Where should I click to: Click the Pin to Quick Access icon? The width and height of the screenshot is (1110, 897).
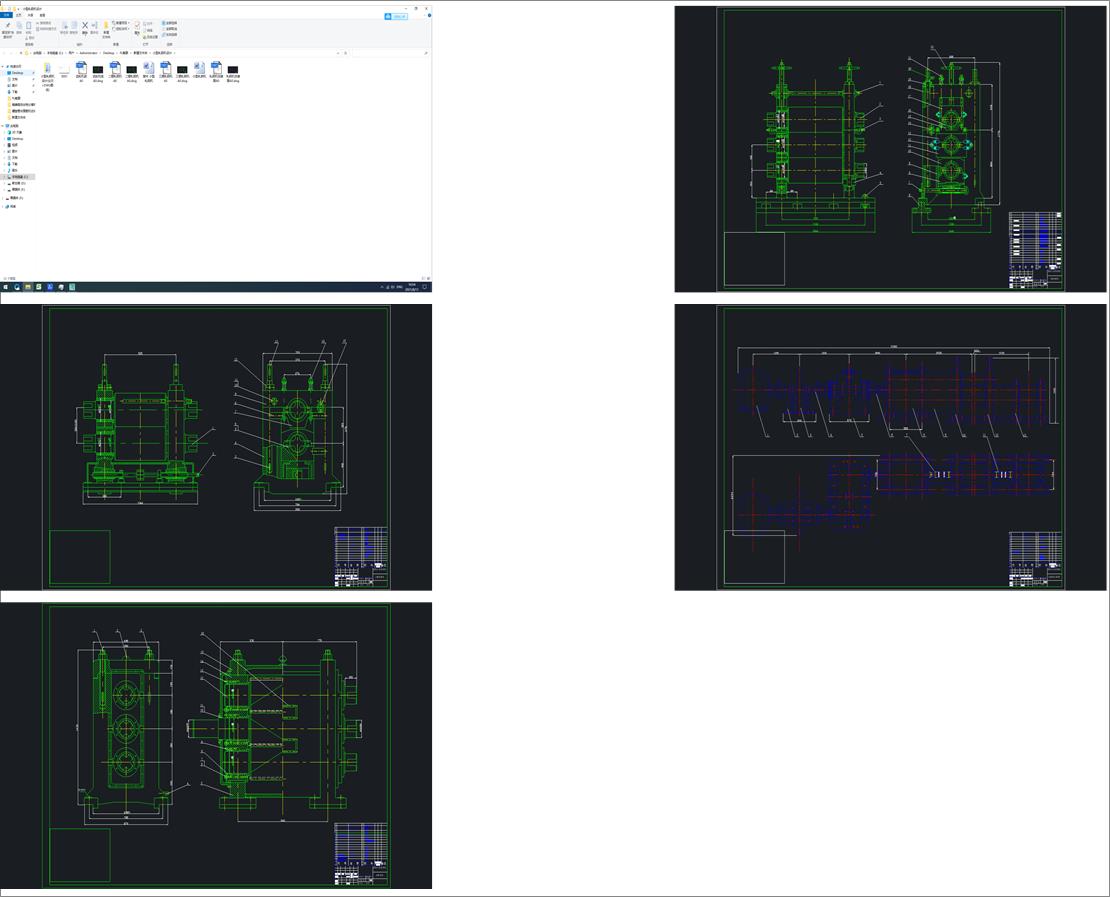pyautogui.click(x=7, y=26)
